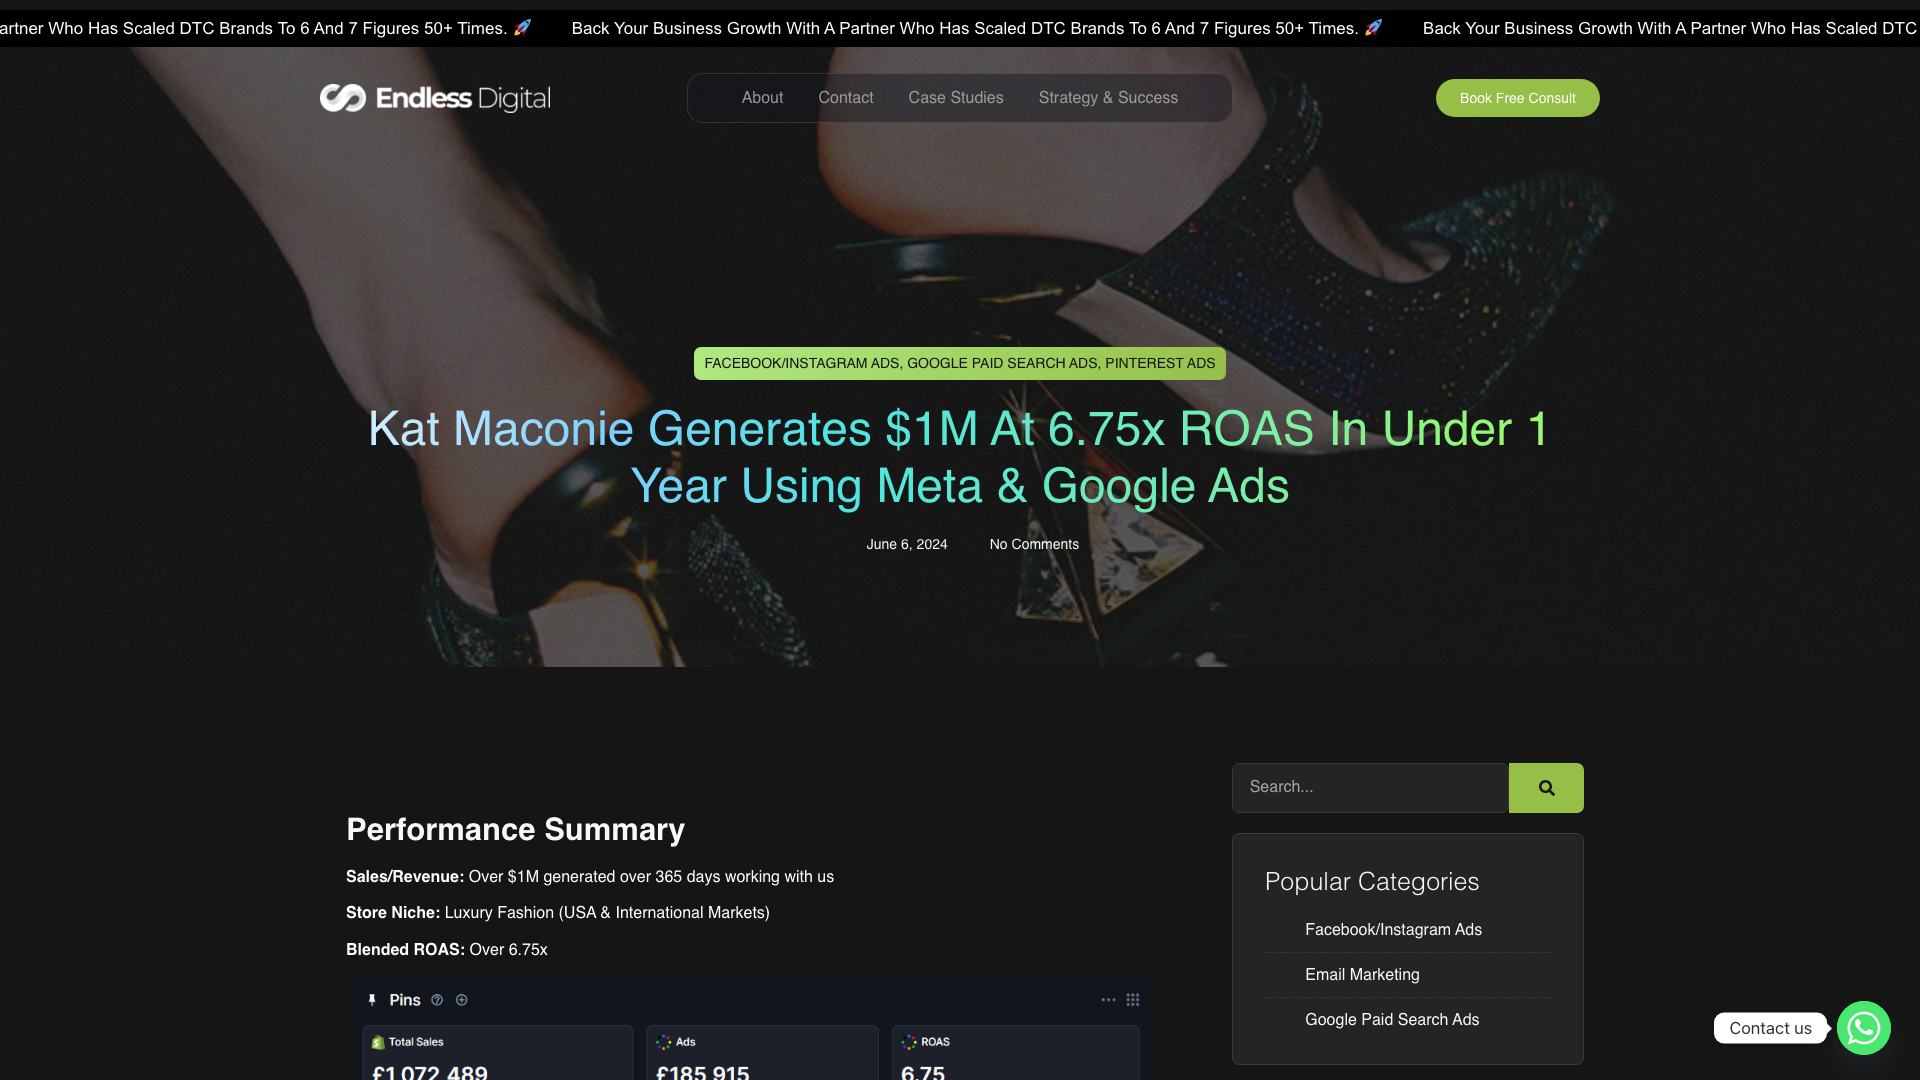Click the Book Free Consult button
The width and height of the screenshot is (1920, 1080).
coord(1518,98)
